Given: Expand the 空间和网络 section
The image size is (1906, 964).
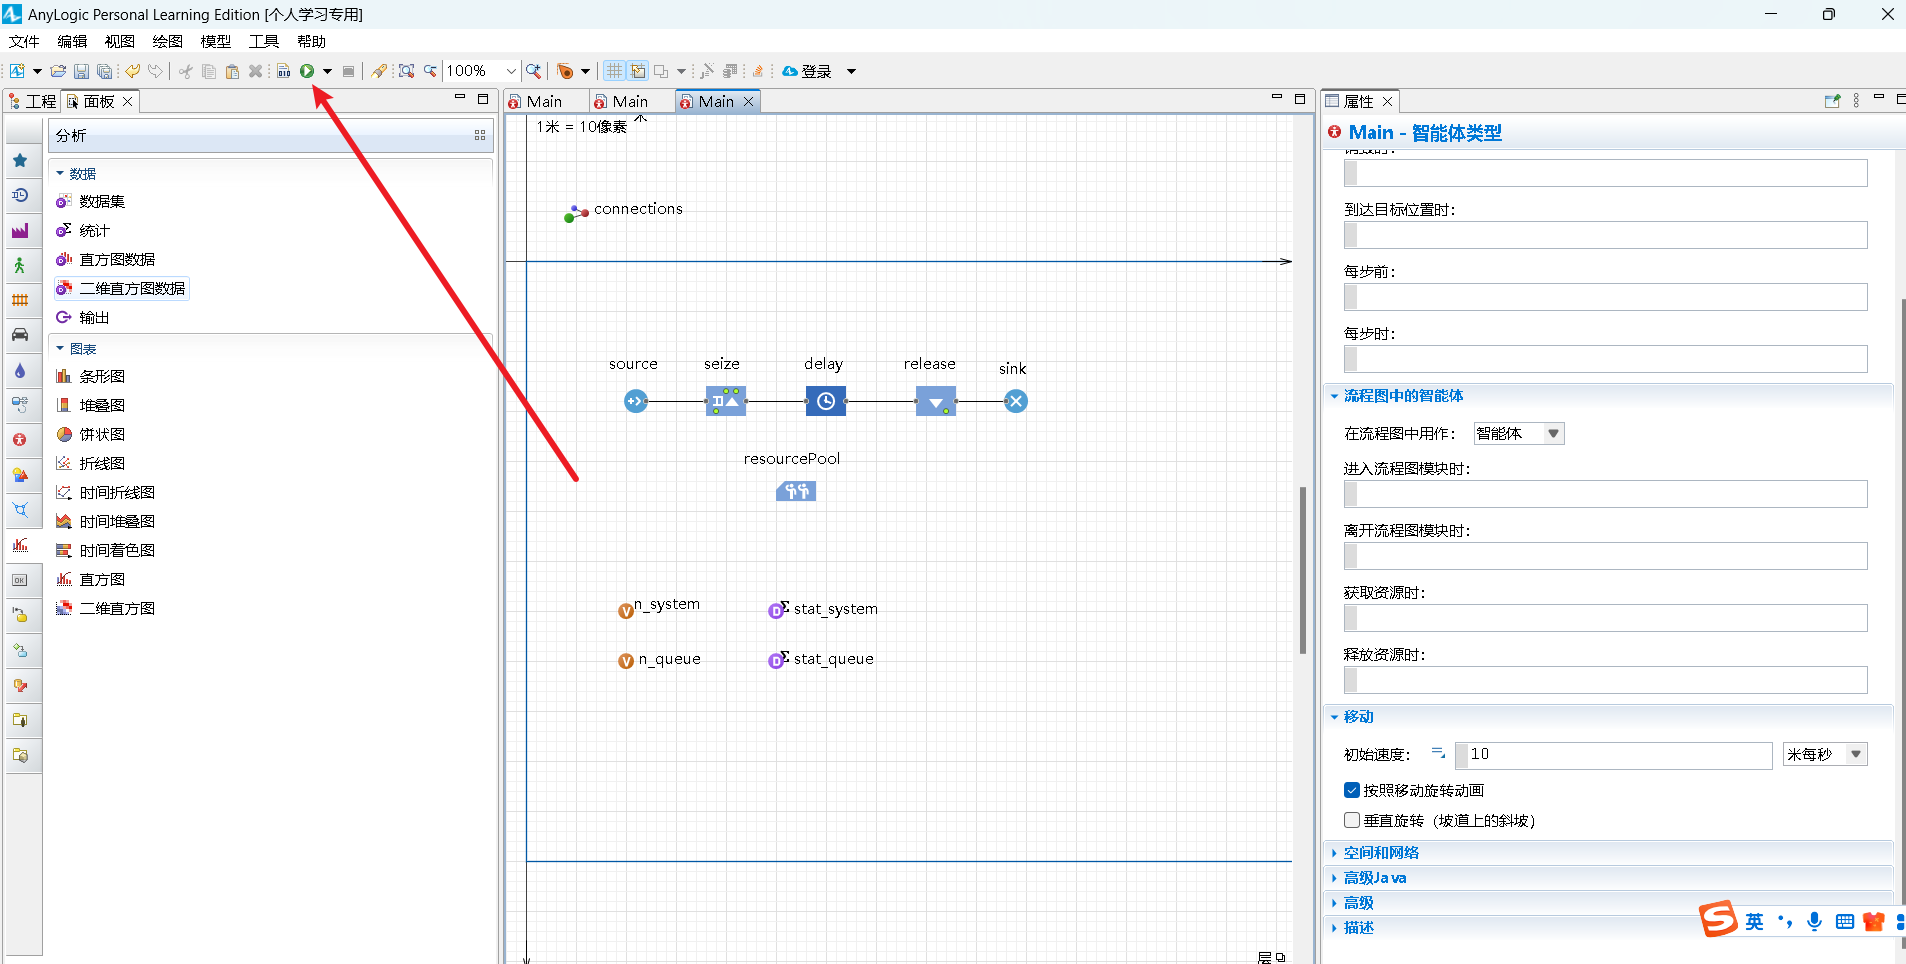Looking at the screenshot, I should pyautogui.click(x=1334, y=853).
